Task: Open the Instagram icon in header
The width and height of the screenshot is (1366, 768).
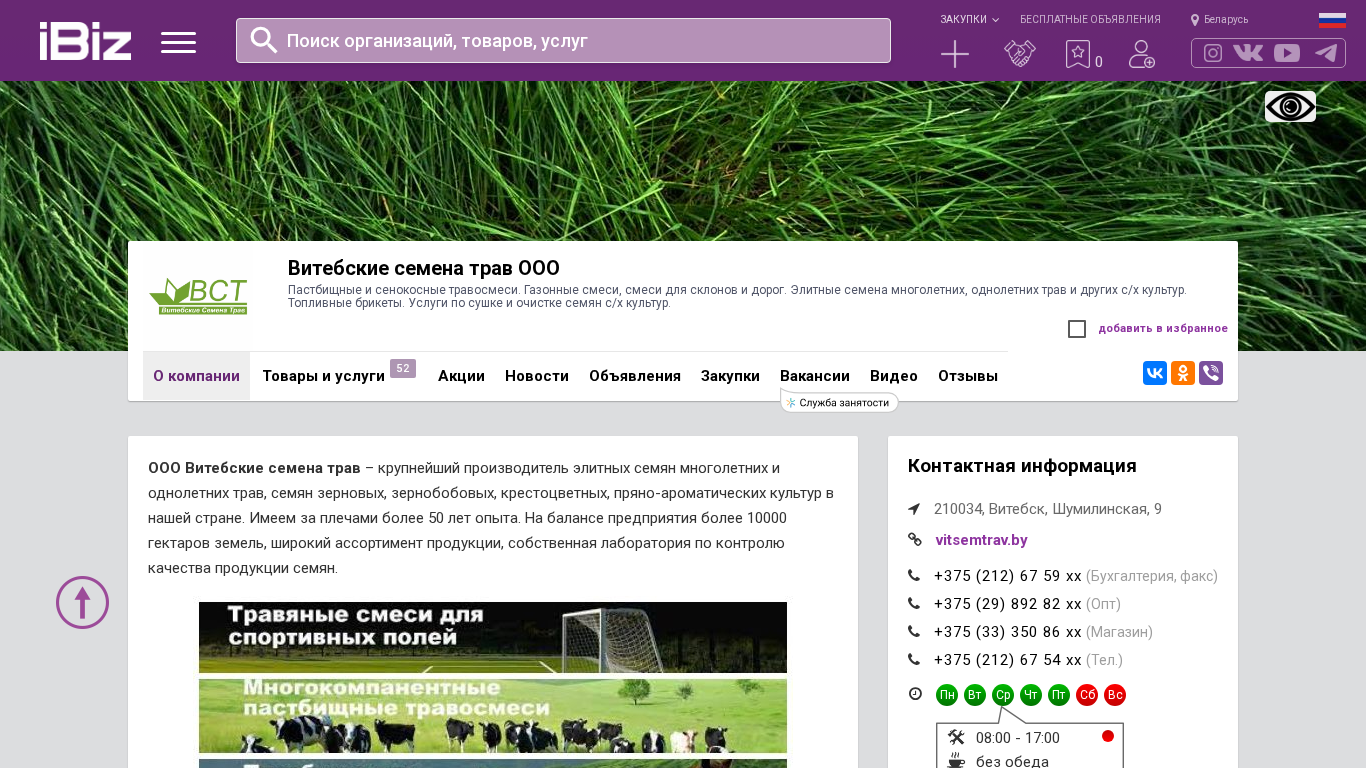Action: [1213, 53]
